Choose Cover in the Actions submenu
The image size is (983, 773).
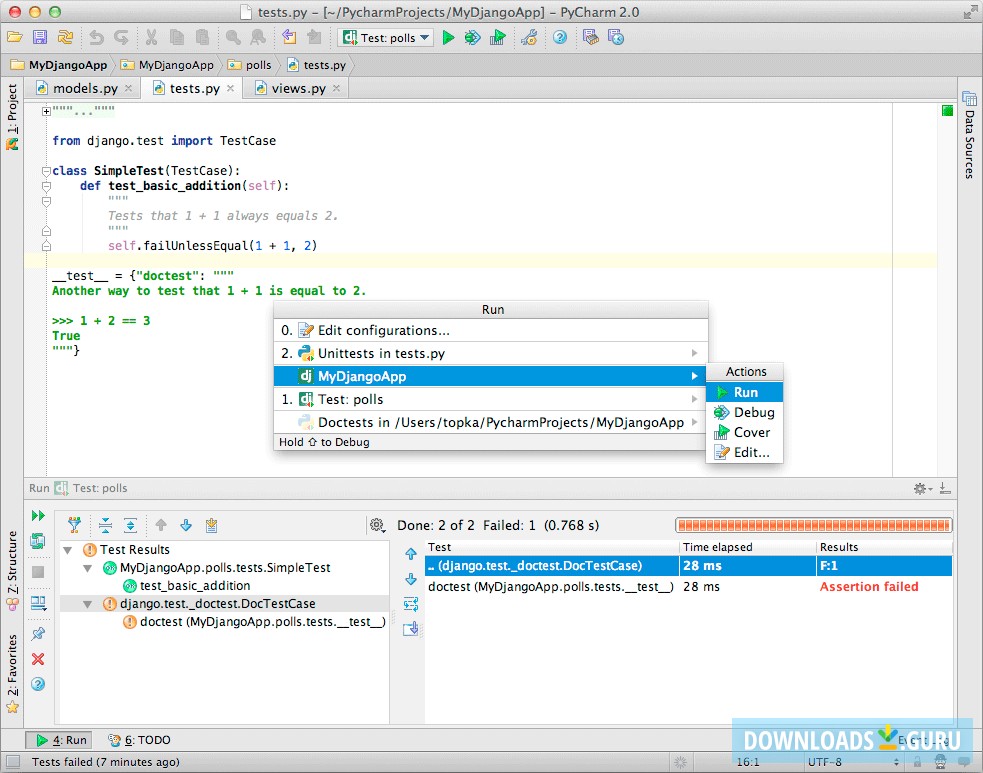[x=745, y=433]
